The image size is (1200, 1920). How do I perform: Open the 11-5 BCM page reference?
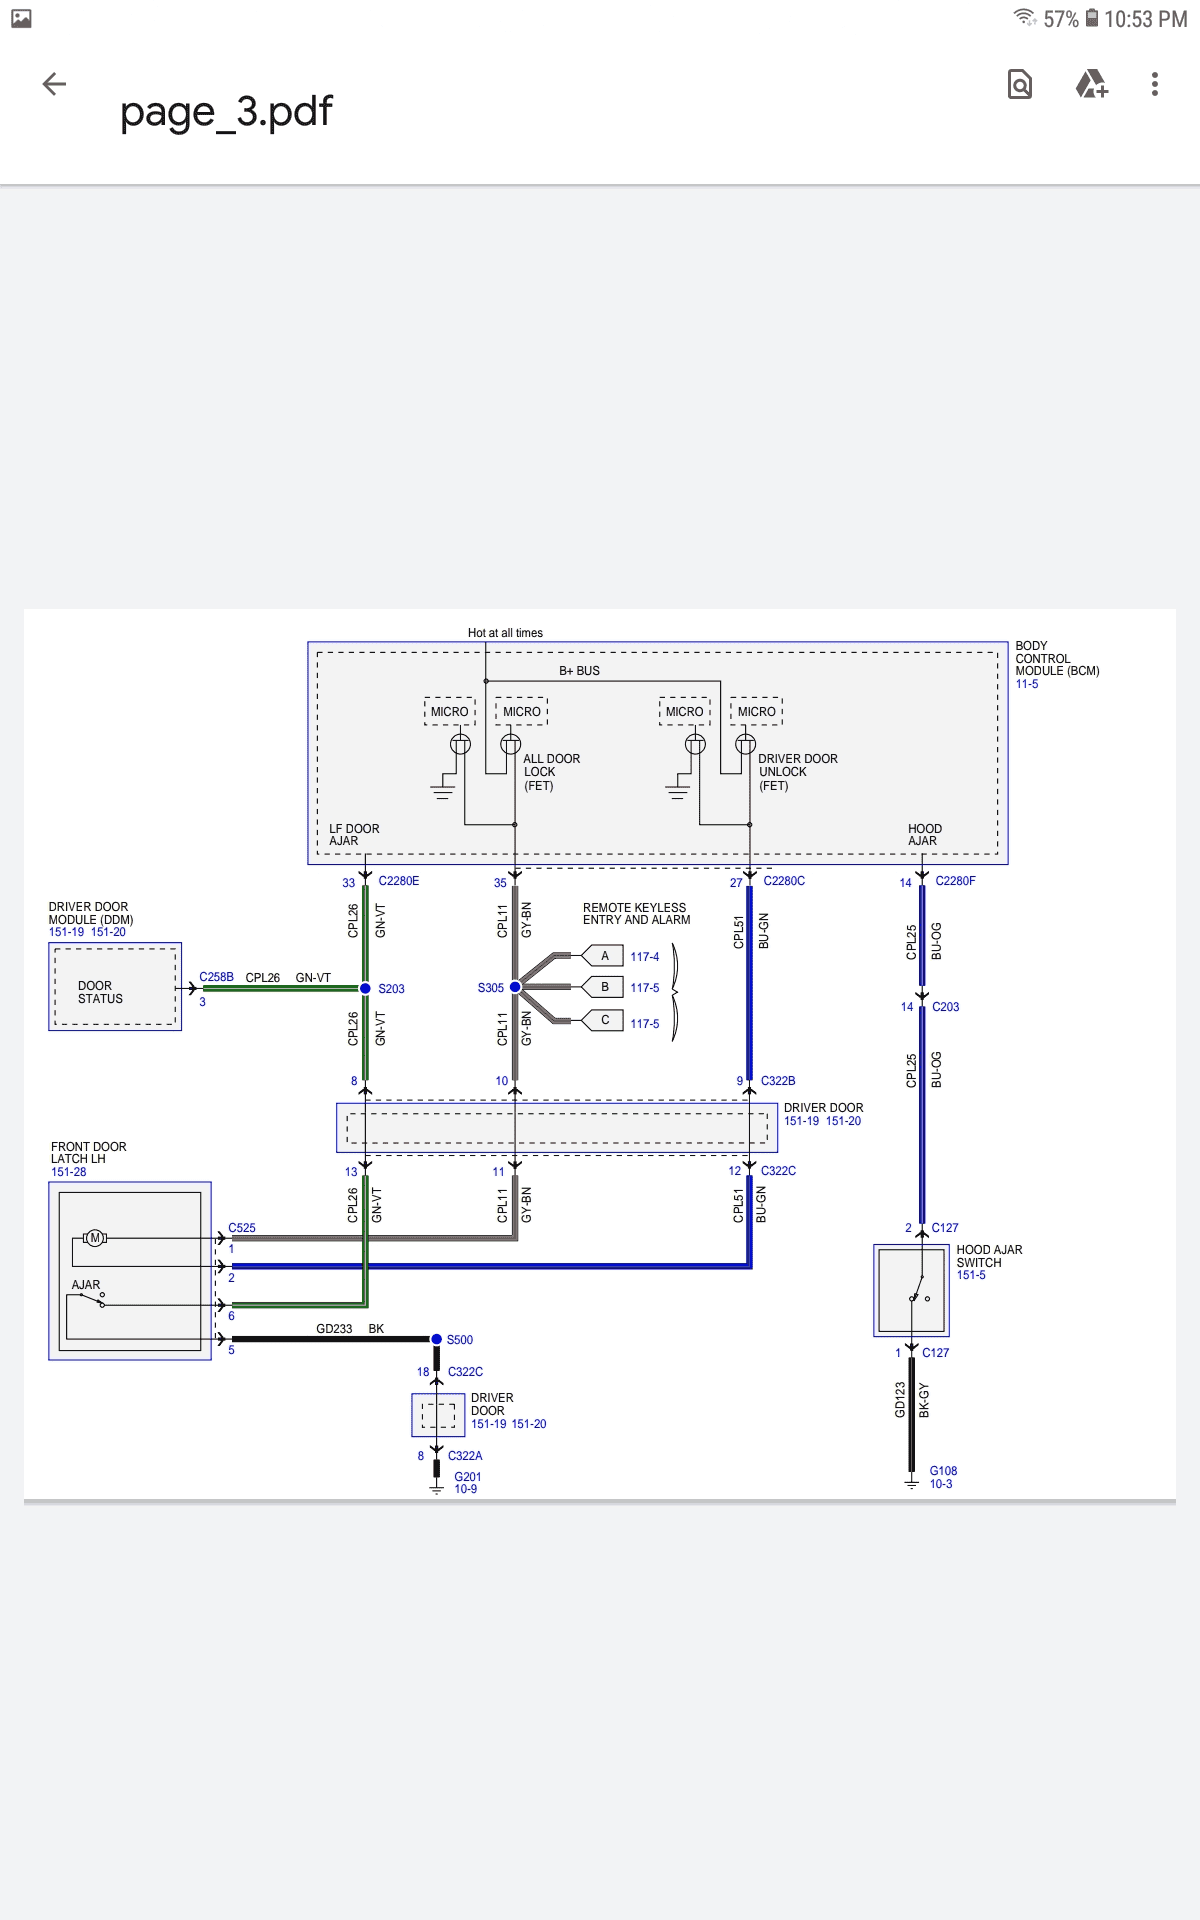(1027, 684)
